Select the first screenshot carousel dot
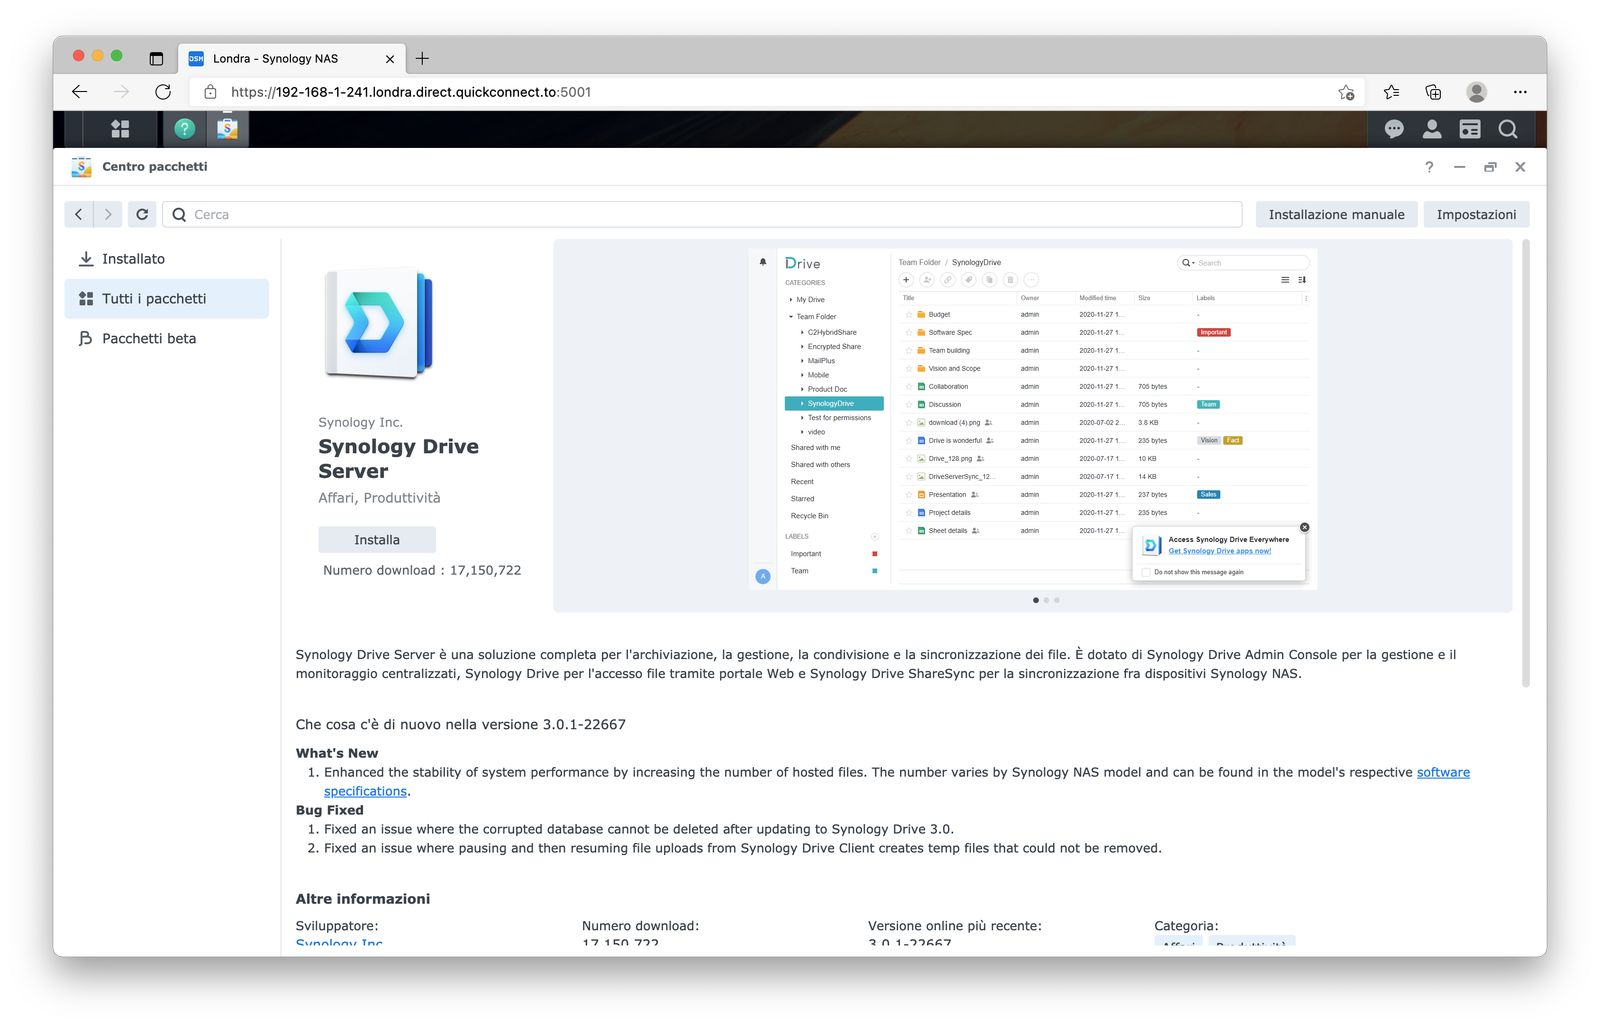 (x=1035, y=600)
